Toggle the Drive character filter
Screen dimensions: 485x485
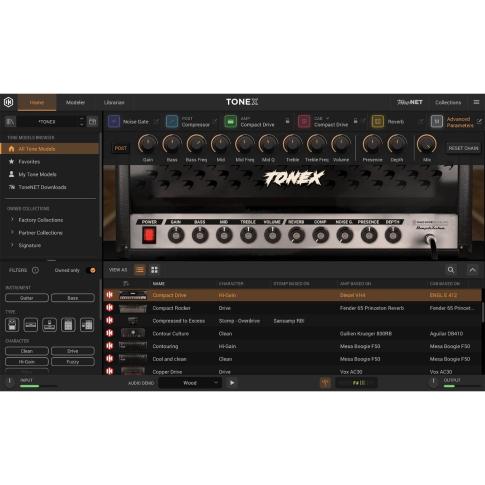coord(73,351)
